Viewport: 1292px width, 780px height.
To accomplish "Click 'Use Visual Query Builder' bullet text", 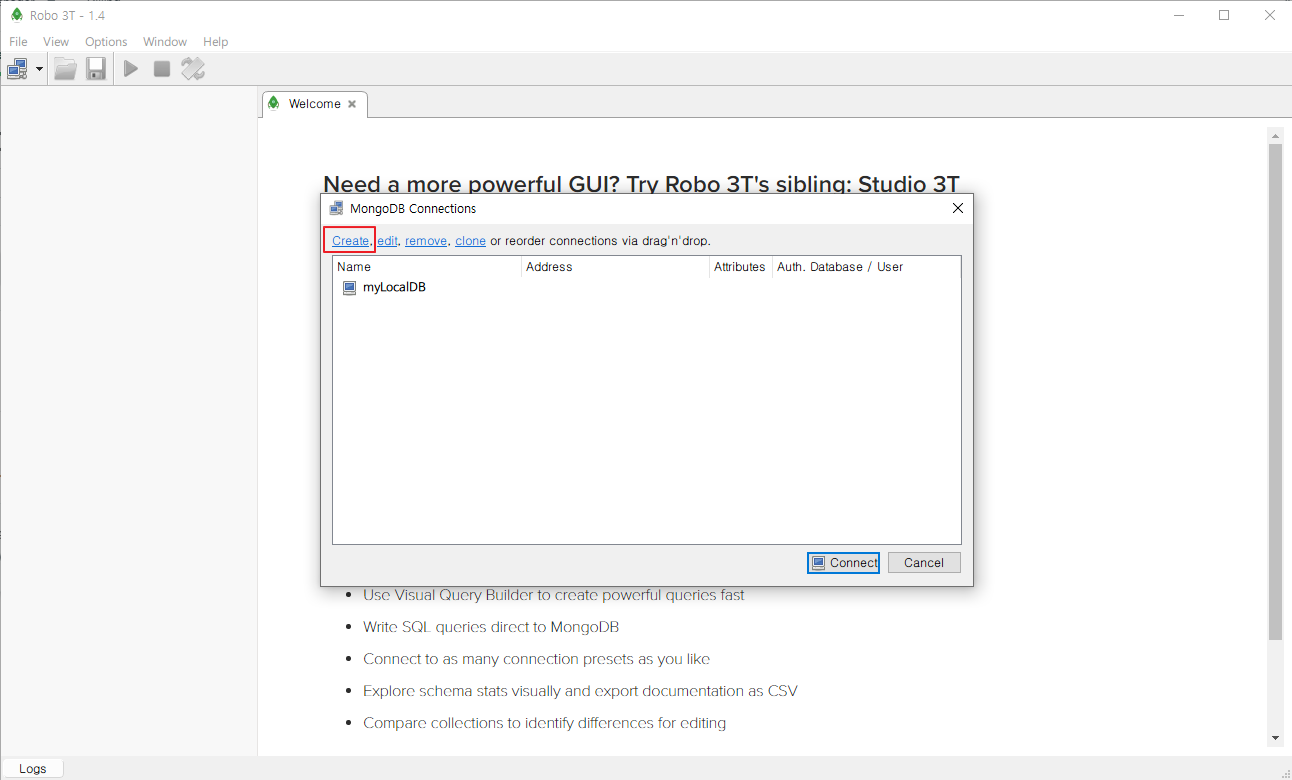I will [x=554, y=595].
